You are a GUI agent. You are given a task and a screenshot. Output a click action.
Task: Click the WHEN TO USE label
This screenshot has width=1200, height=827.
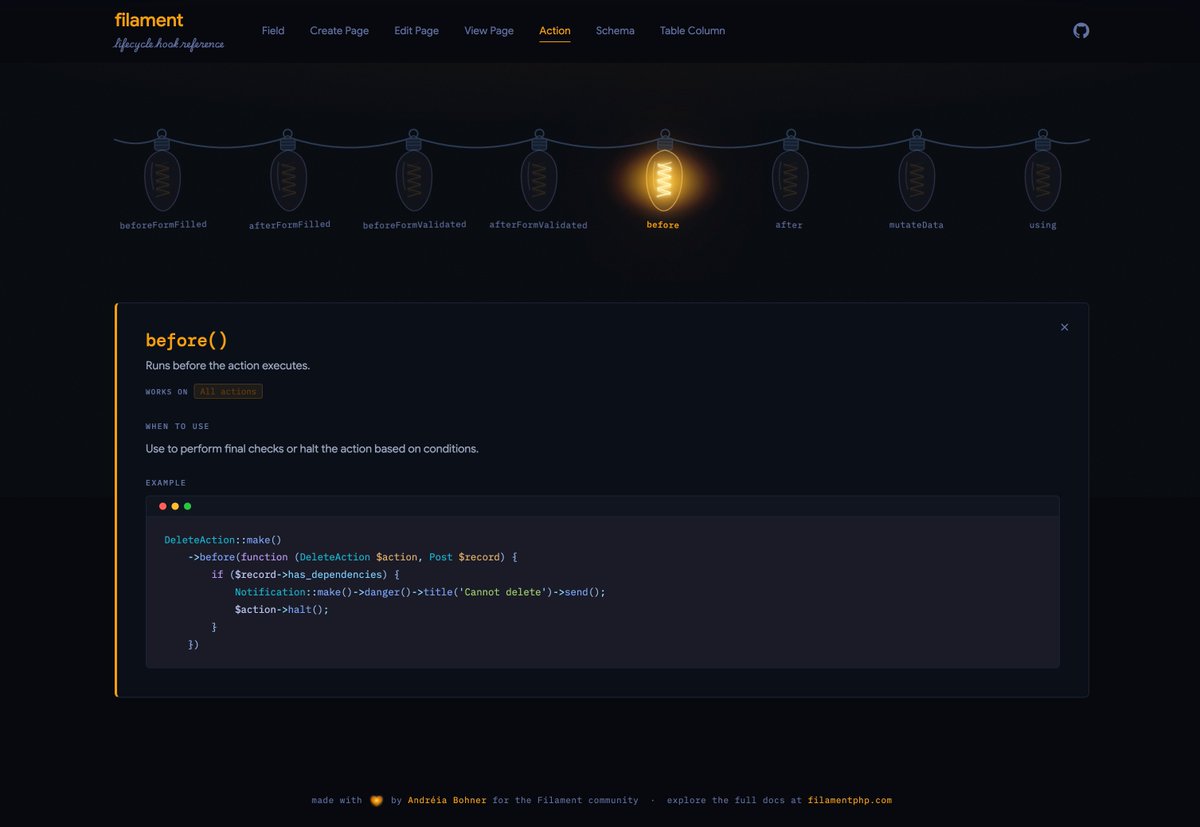tap(177, 427)
